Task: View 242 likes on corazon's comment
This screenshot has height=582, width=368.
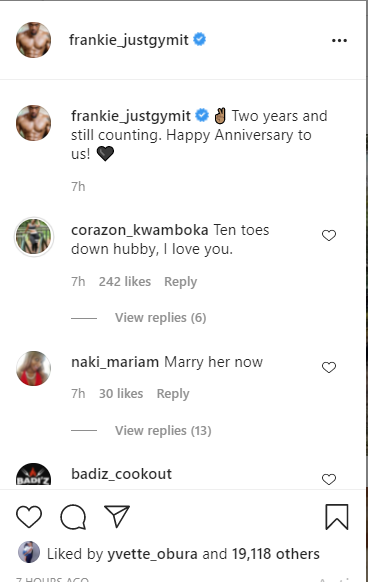Action: point(125,282)
